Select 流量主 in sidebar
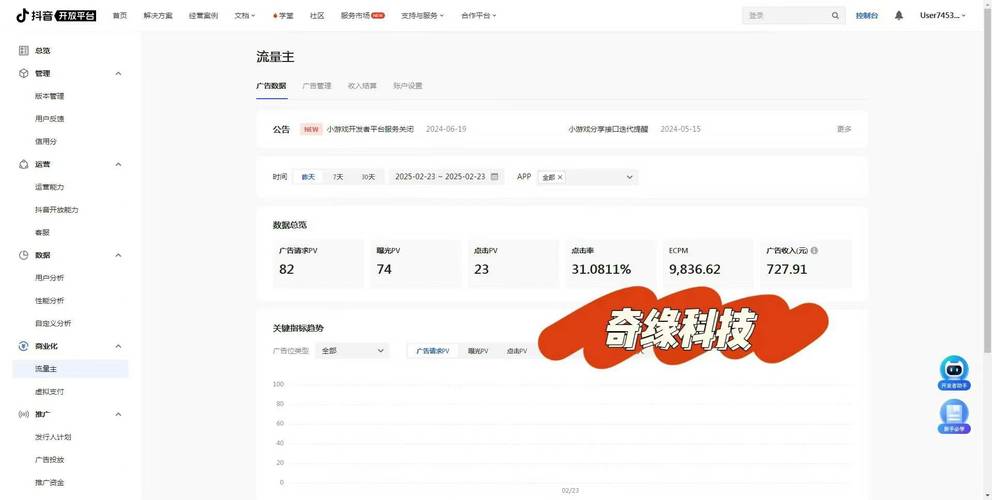 click(x=70, y=369)
